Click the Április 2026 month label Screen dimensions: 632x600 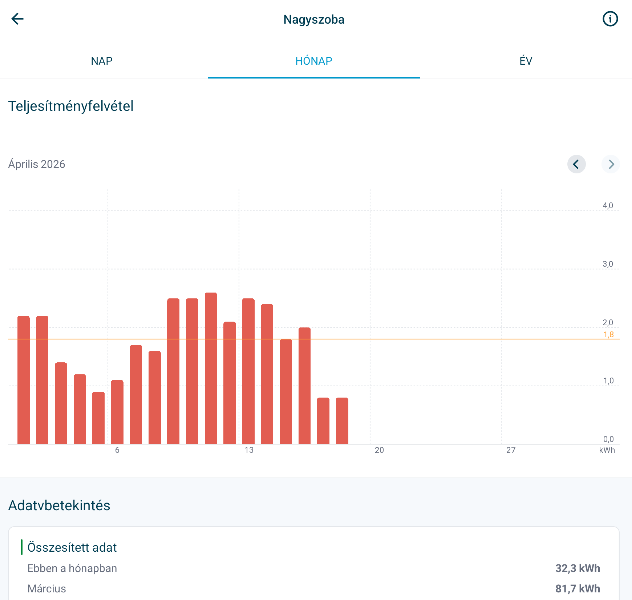(37, 164)
